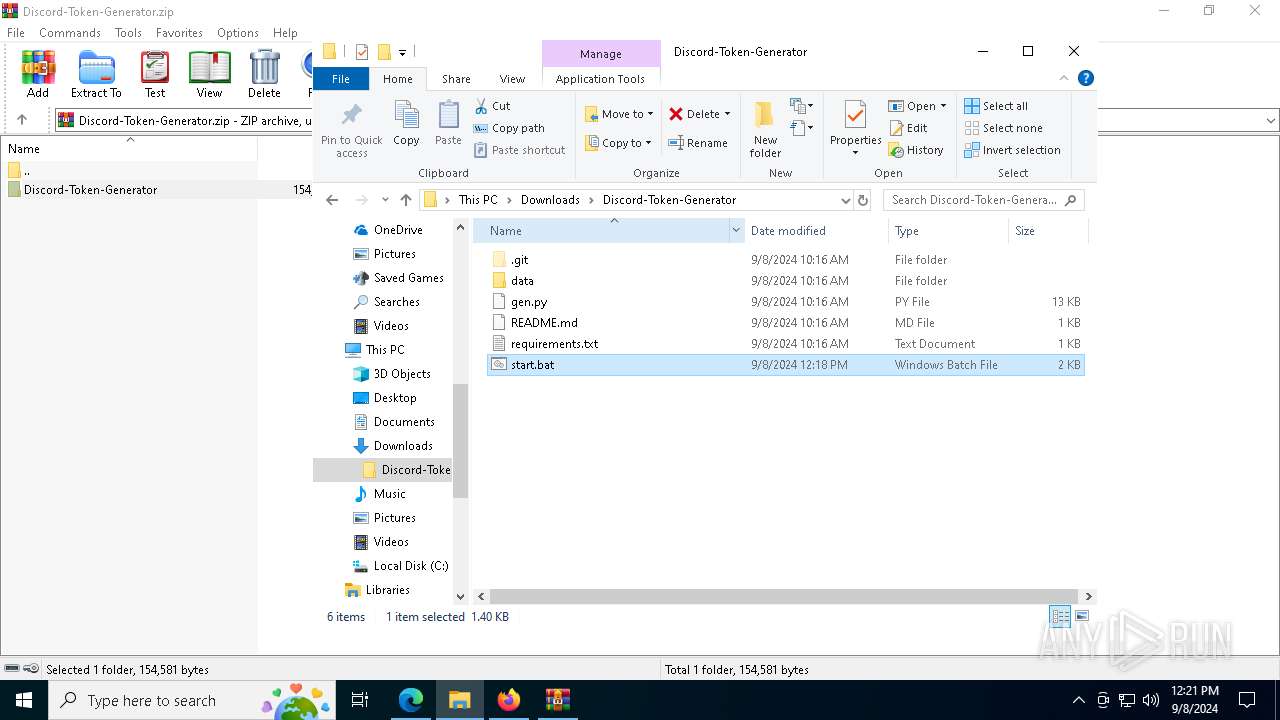Viewport: 1280px width, 720px height.
Task: Click This PC in address breadcrumb
Action: point(478,200)
